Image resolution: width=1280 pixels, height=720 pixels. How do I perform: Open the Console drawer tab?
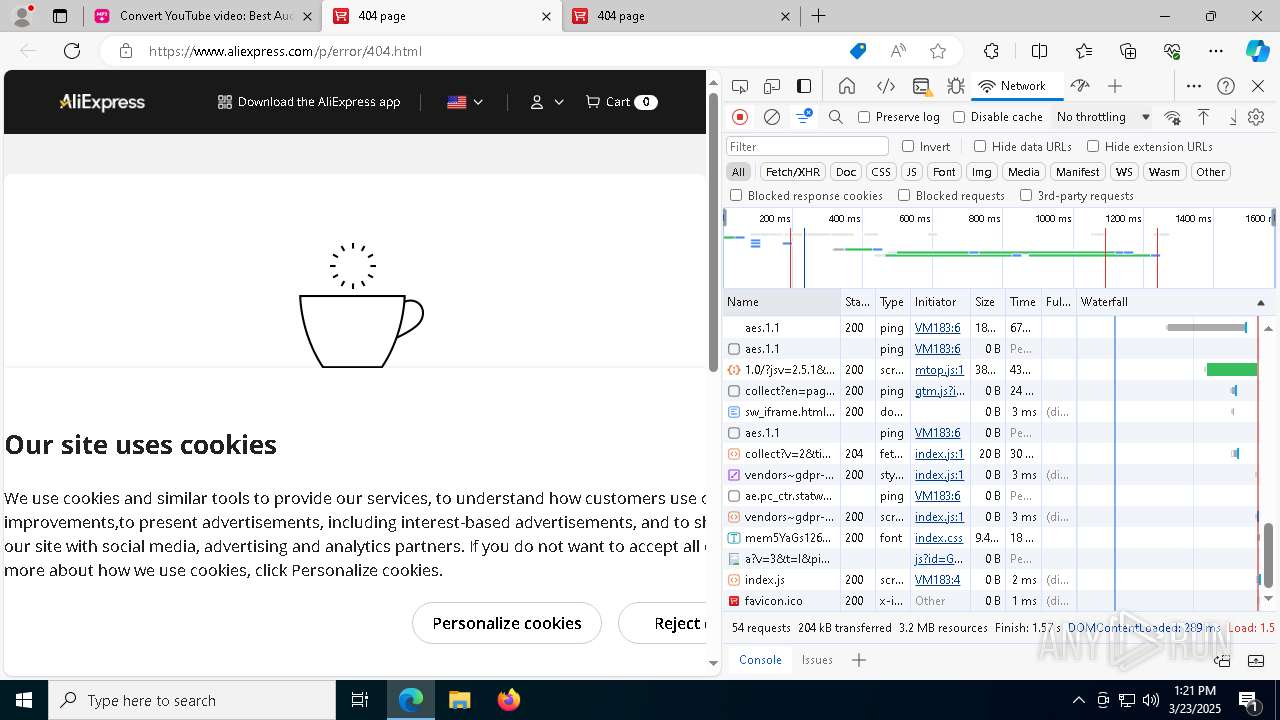click(x=760, y=660)
